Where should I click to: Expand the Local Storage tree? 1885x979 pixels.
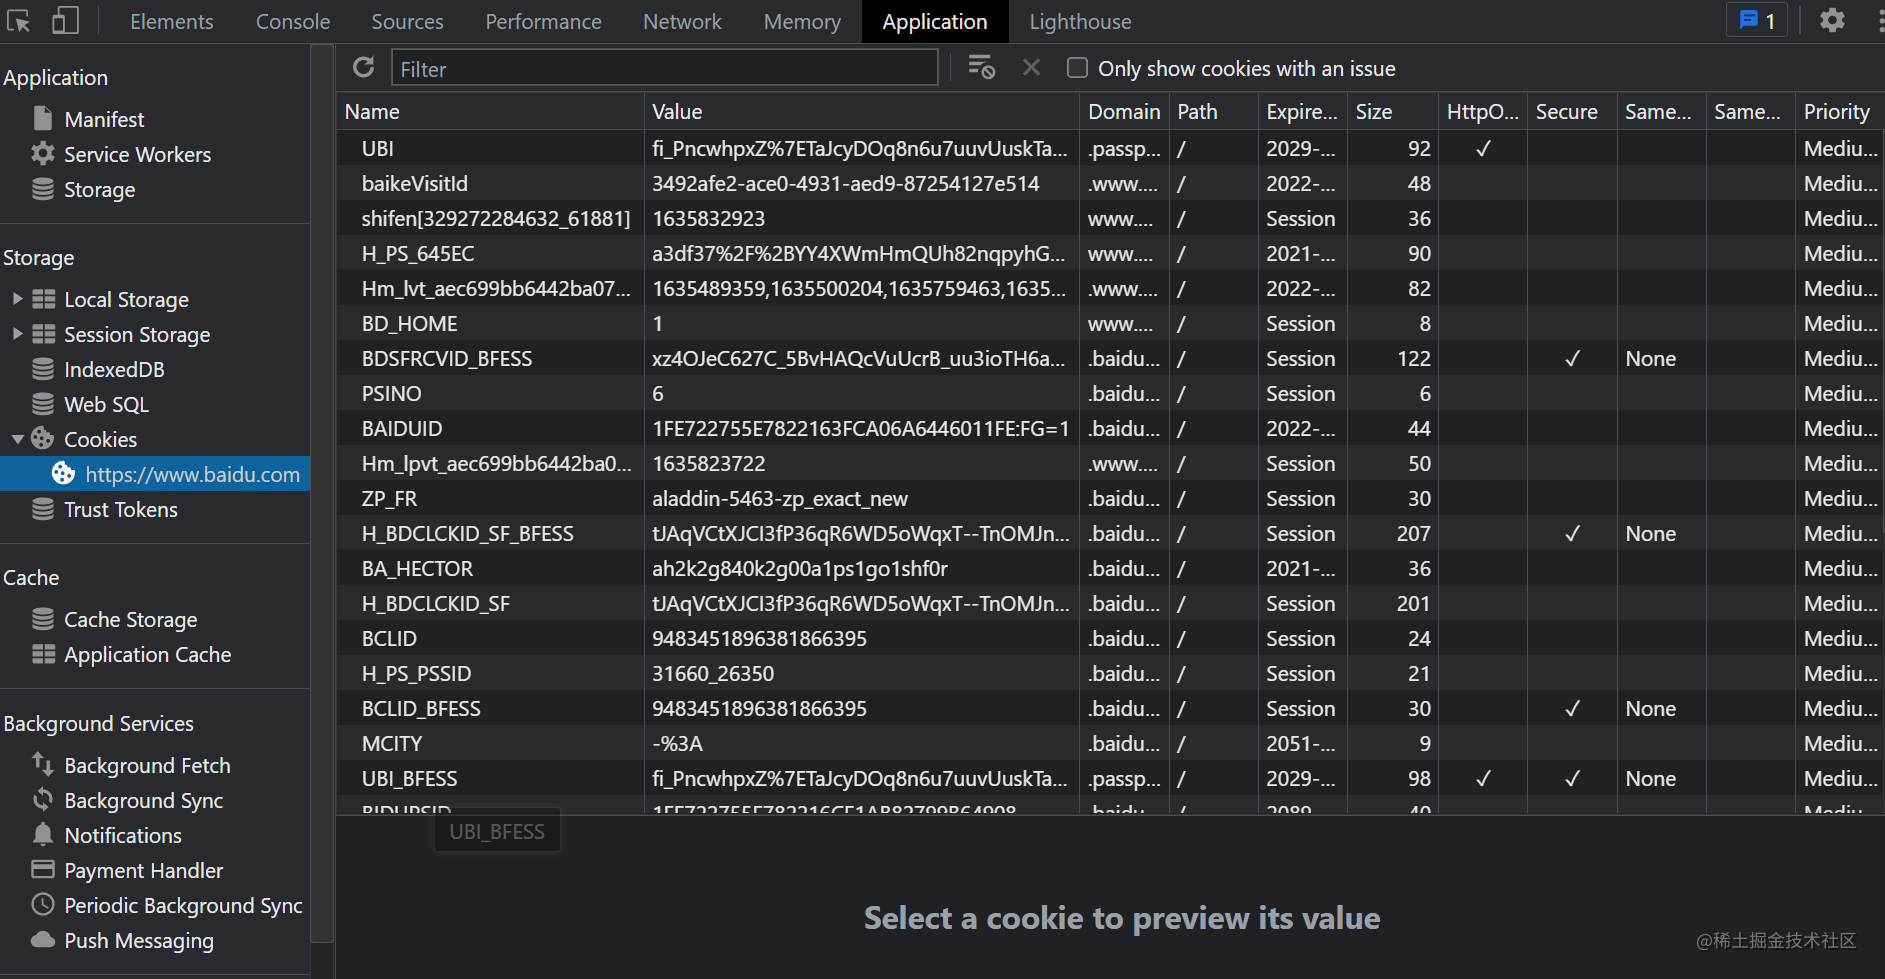click(x=17, y=299)
